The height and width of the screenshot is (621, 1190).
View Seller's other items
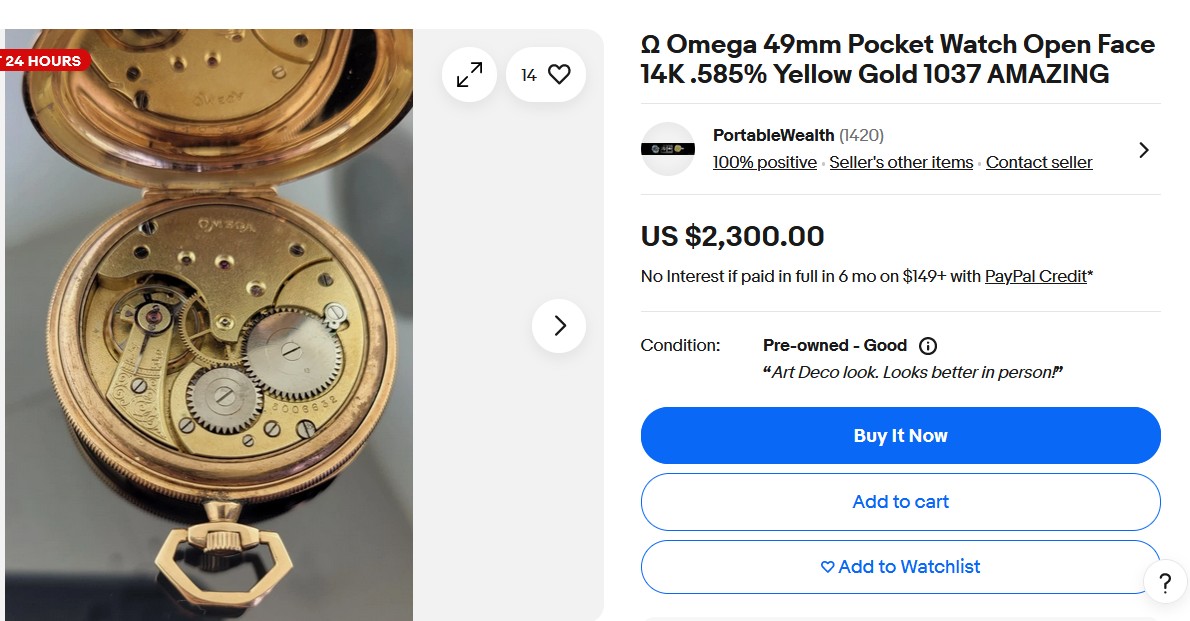[x=901, y=162]
